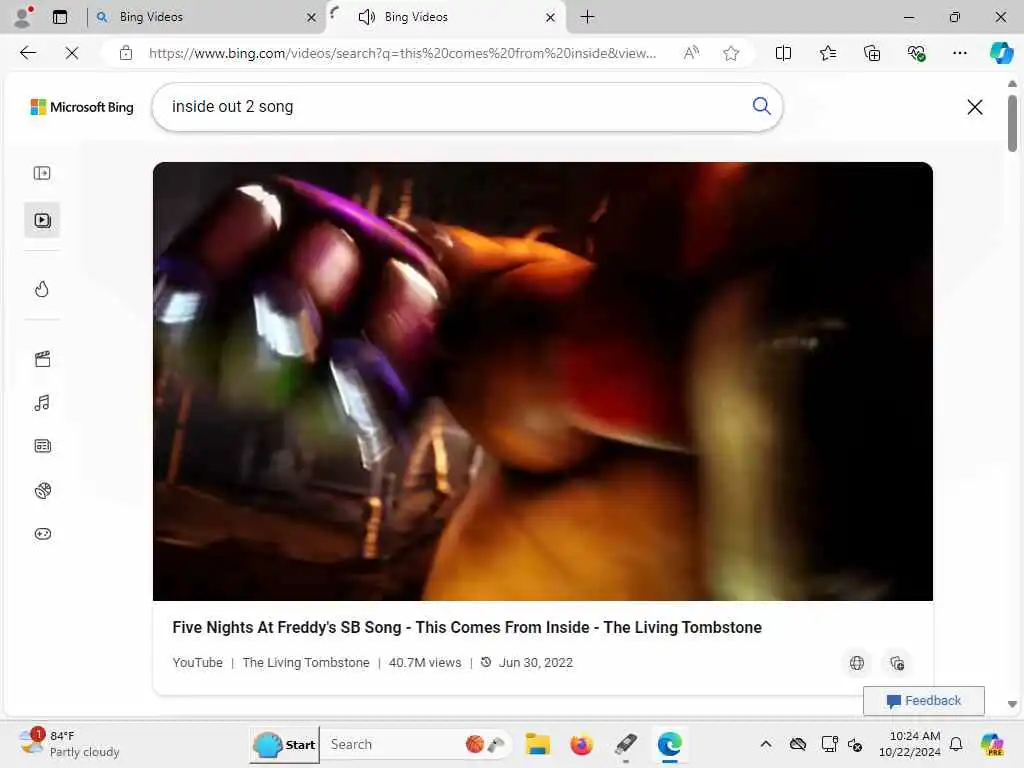Open the weather widget in taskbar
The height and width of the screenshot is (768, 1024).
click(69, 743)
